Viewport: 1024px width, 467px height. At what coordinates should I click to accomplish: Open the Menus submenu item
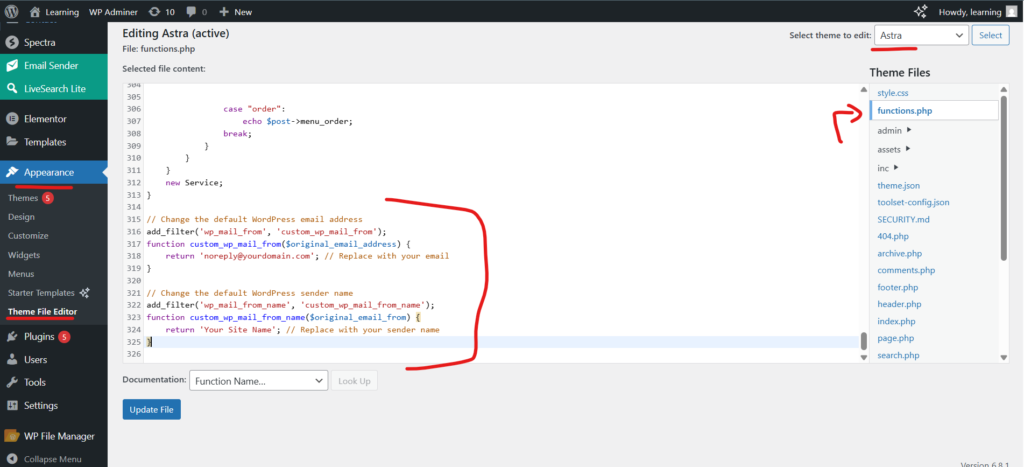[21, 274]
